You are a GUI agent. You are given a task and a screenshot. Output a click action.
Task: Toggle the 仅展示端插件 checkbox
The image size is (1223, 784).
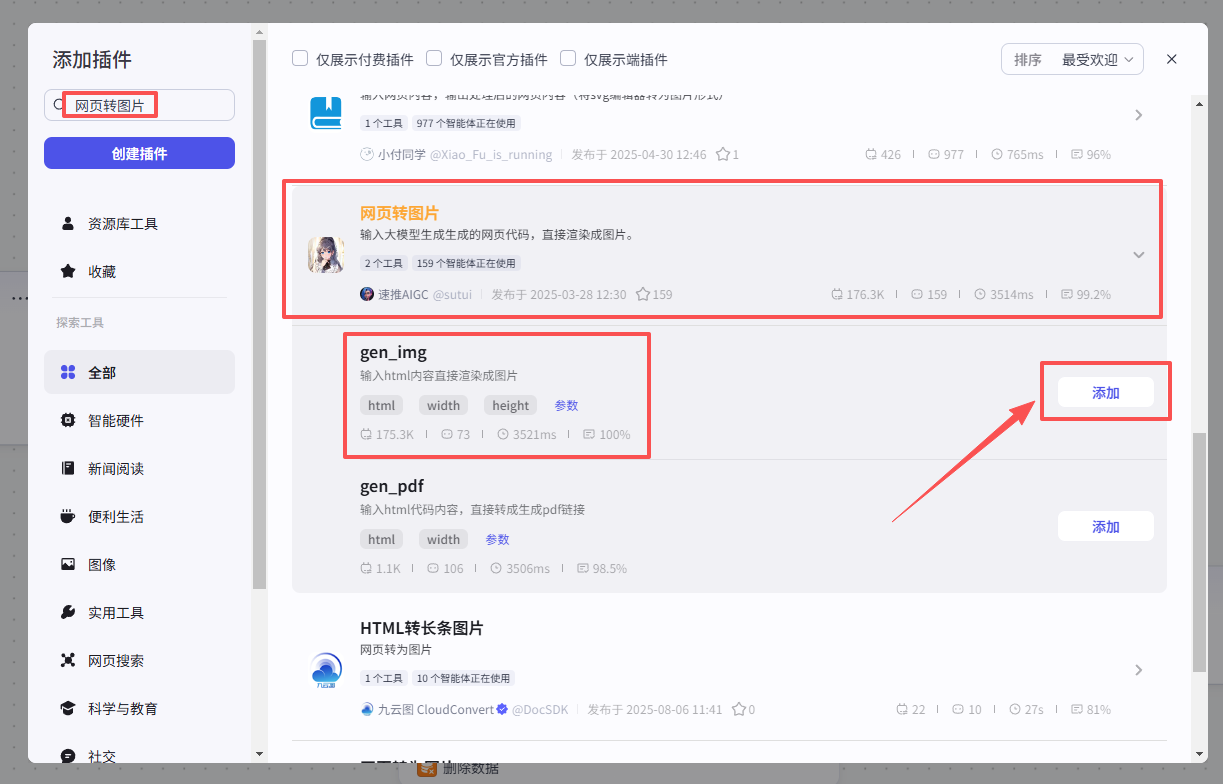[x=568, y=59]
